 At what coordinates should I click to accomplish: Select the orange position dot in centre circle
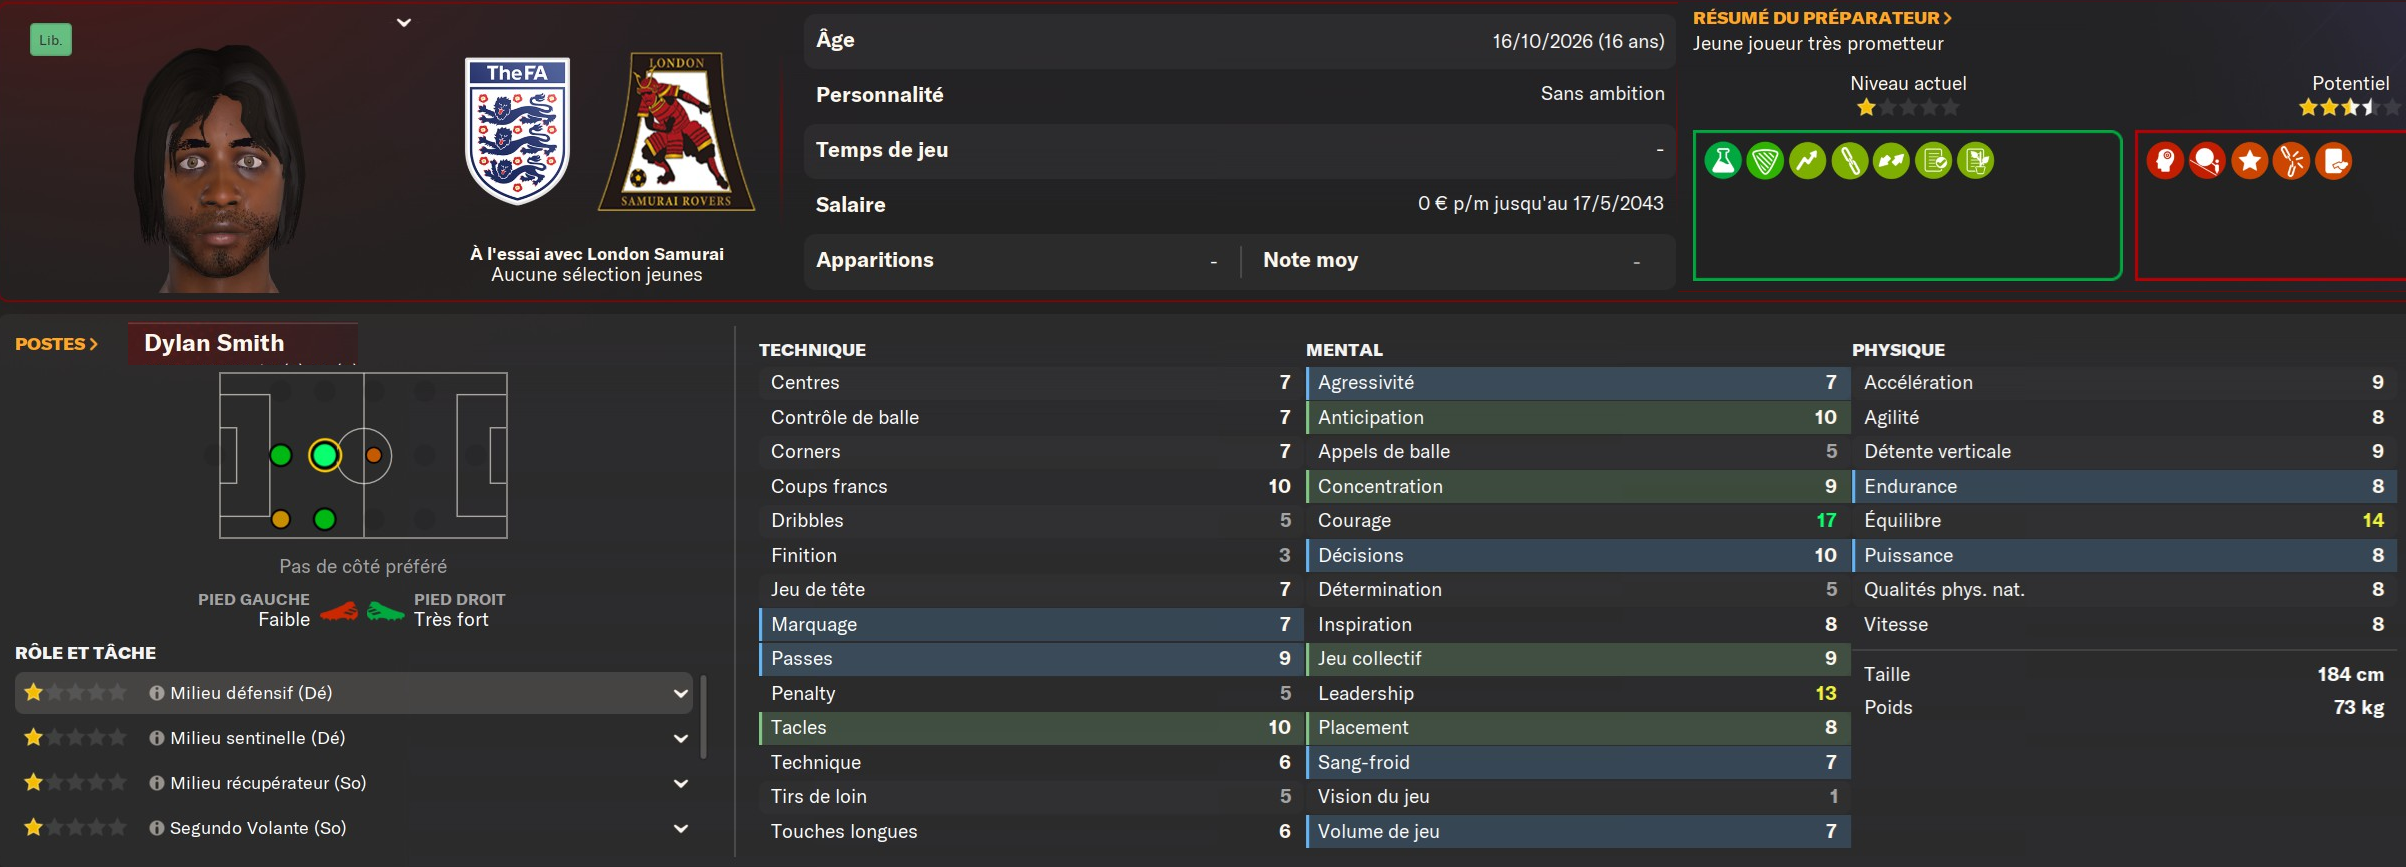374,456
